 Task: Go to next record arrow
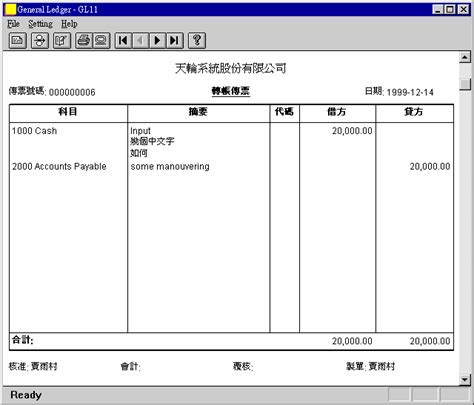click(158, 41)
